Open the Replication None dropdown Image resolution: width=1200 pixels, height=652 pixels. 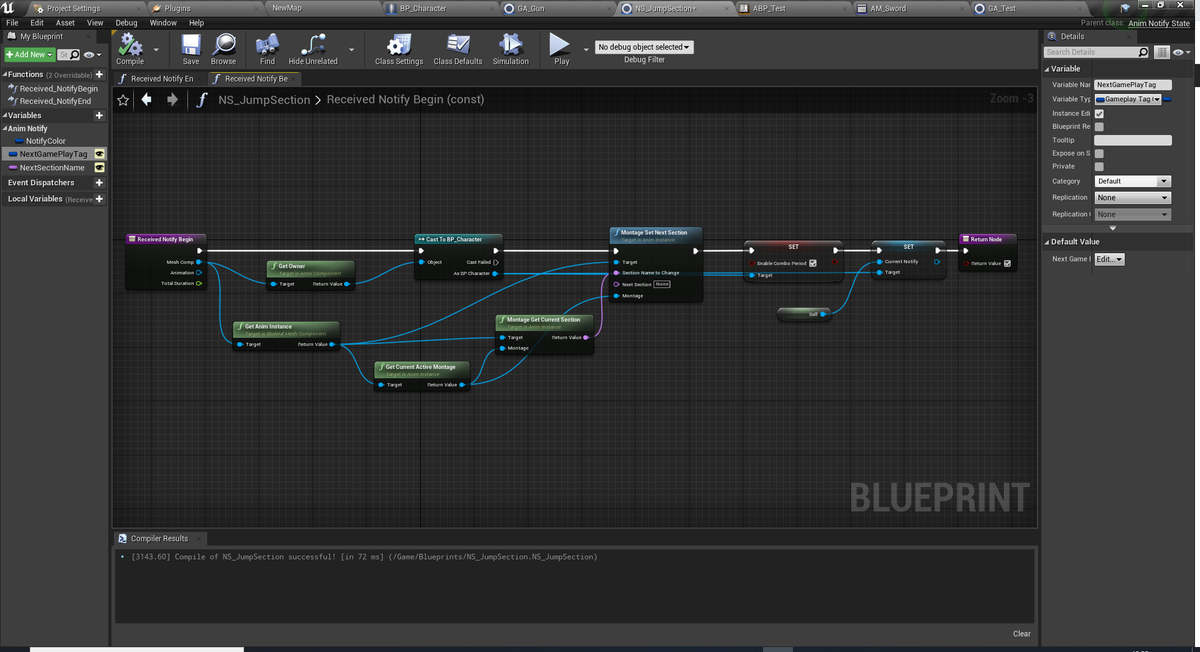click(x=1132, y=197)
